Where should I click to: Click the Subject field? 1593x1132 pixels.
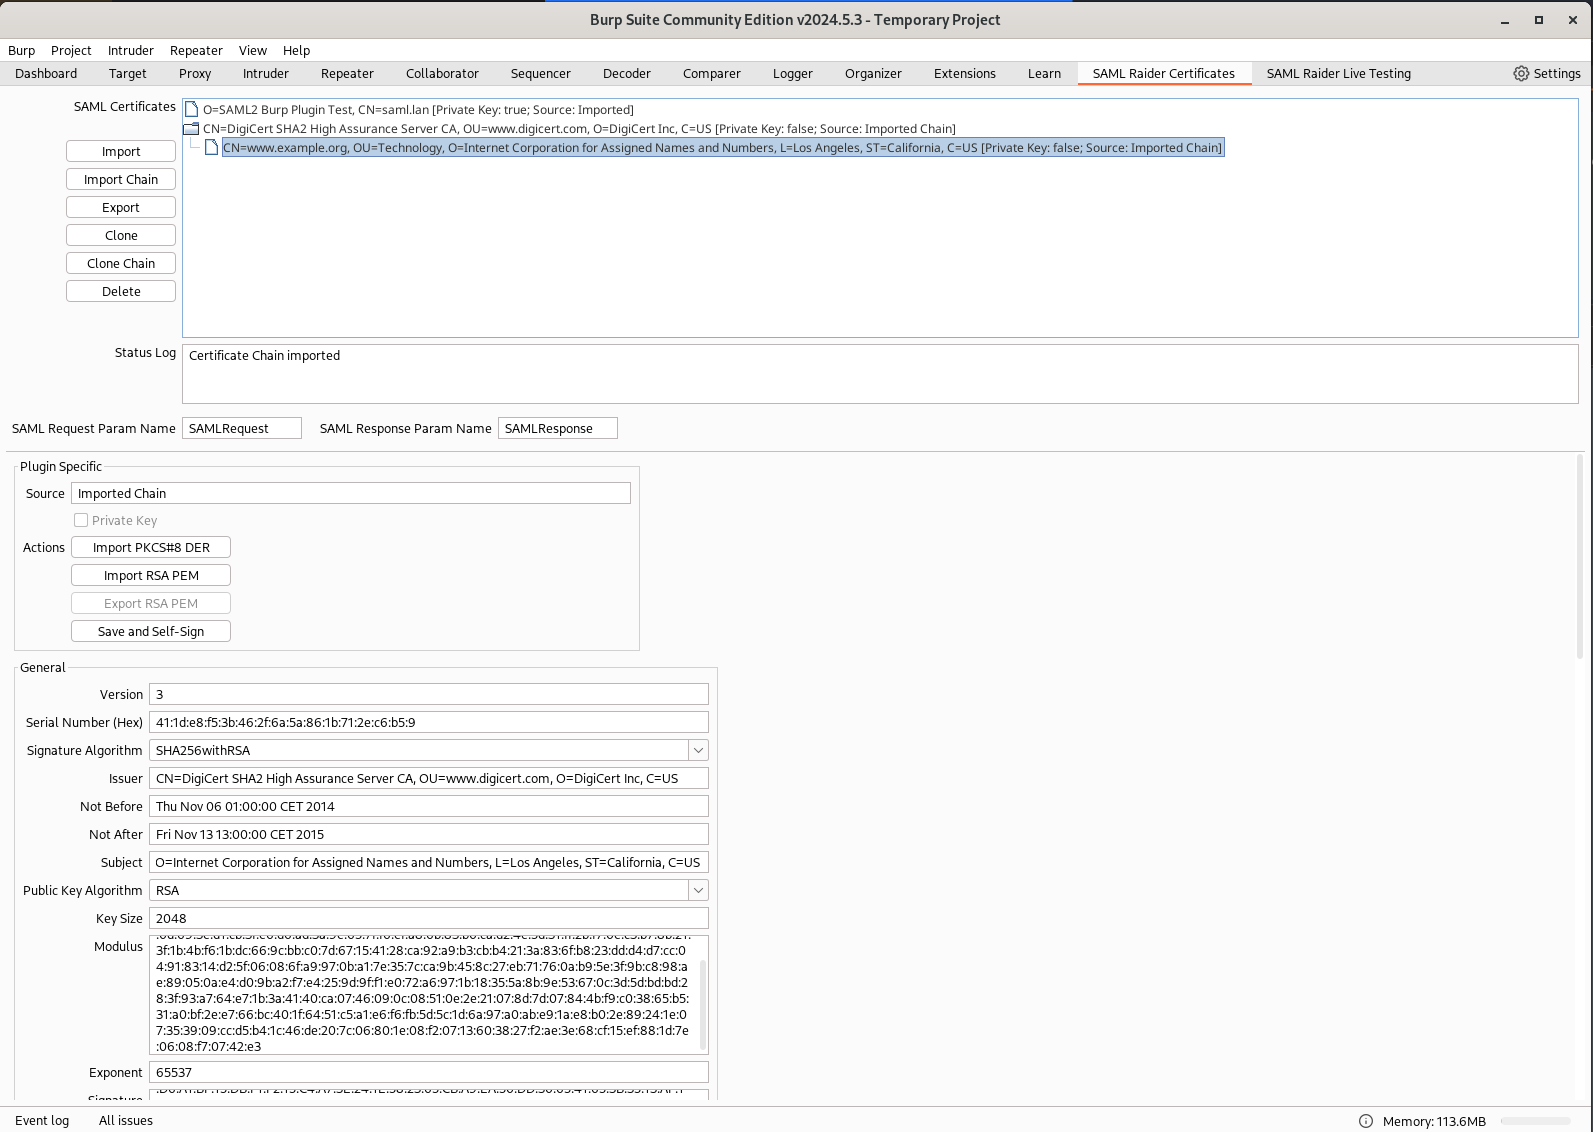(428, 862)
